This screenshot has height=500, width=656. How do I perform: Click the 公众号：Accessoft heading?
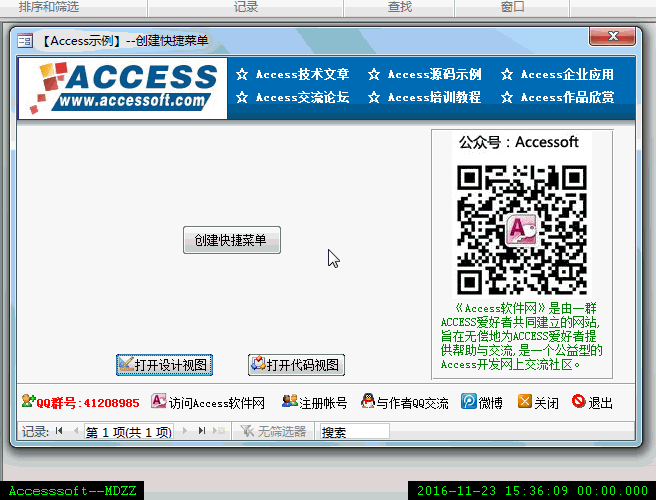click(519, 142)
